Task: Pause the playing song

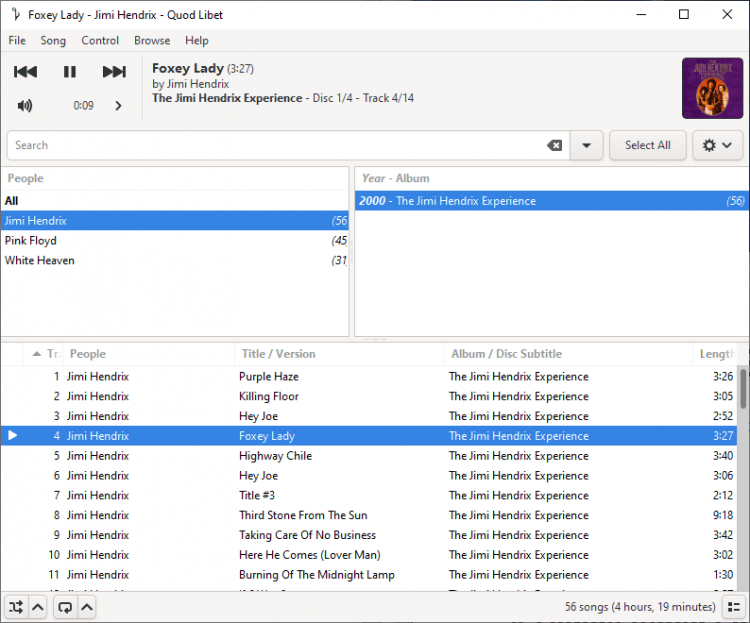Action: pyautogui.click(x=70, y=72)
